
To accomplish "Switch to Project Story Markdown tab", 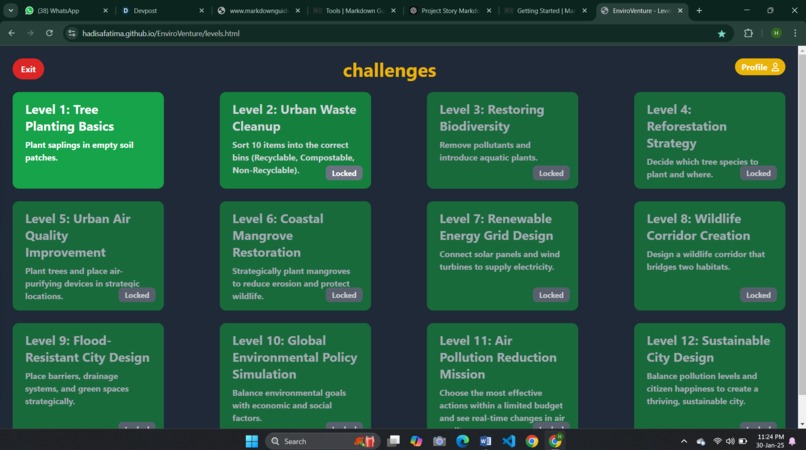I will [x=449, y=10].
